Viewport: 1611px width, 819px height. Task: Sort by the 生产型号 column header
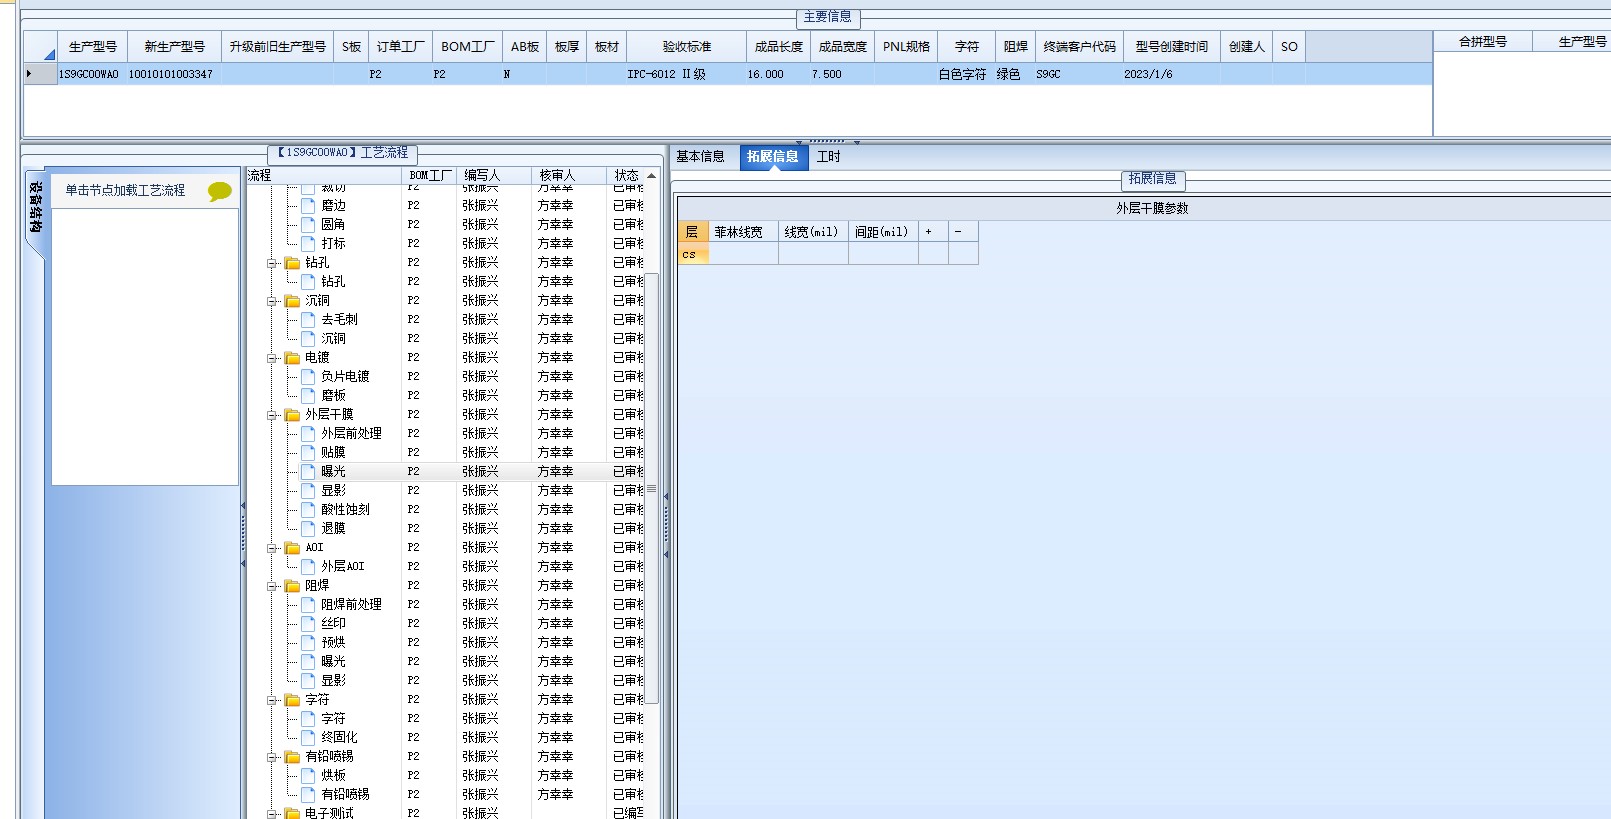coord(92,47)
